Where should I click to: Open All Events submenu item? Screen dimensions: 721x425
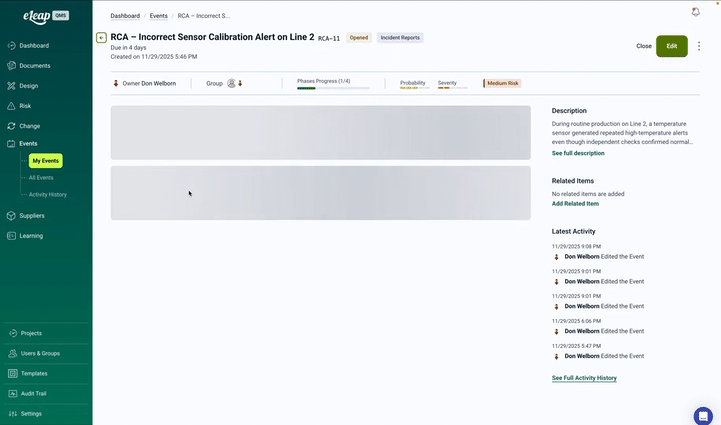pyautogui.click(x=41, y=177)
